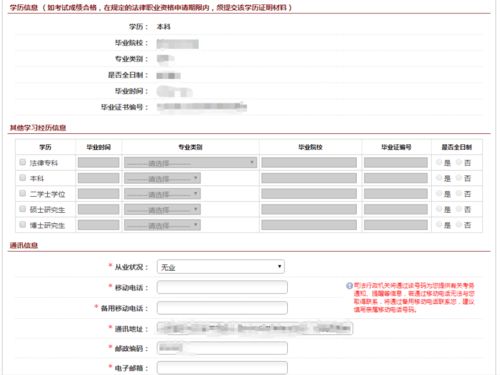Focus 毕业证编号 field for 二学士学位
500x375 pixels.
(396, 194)
